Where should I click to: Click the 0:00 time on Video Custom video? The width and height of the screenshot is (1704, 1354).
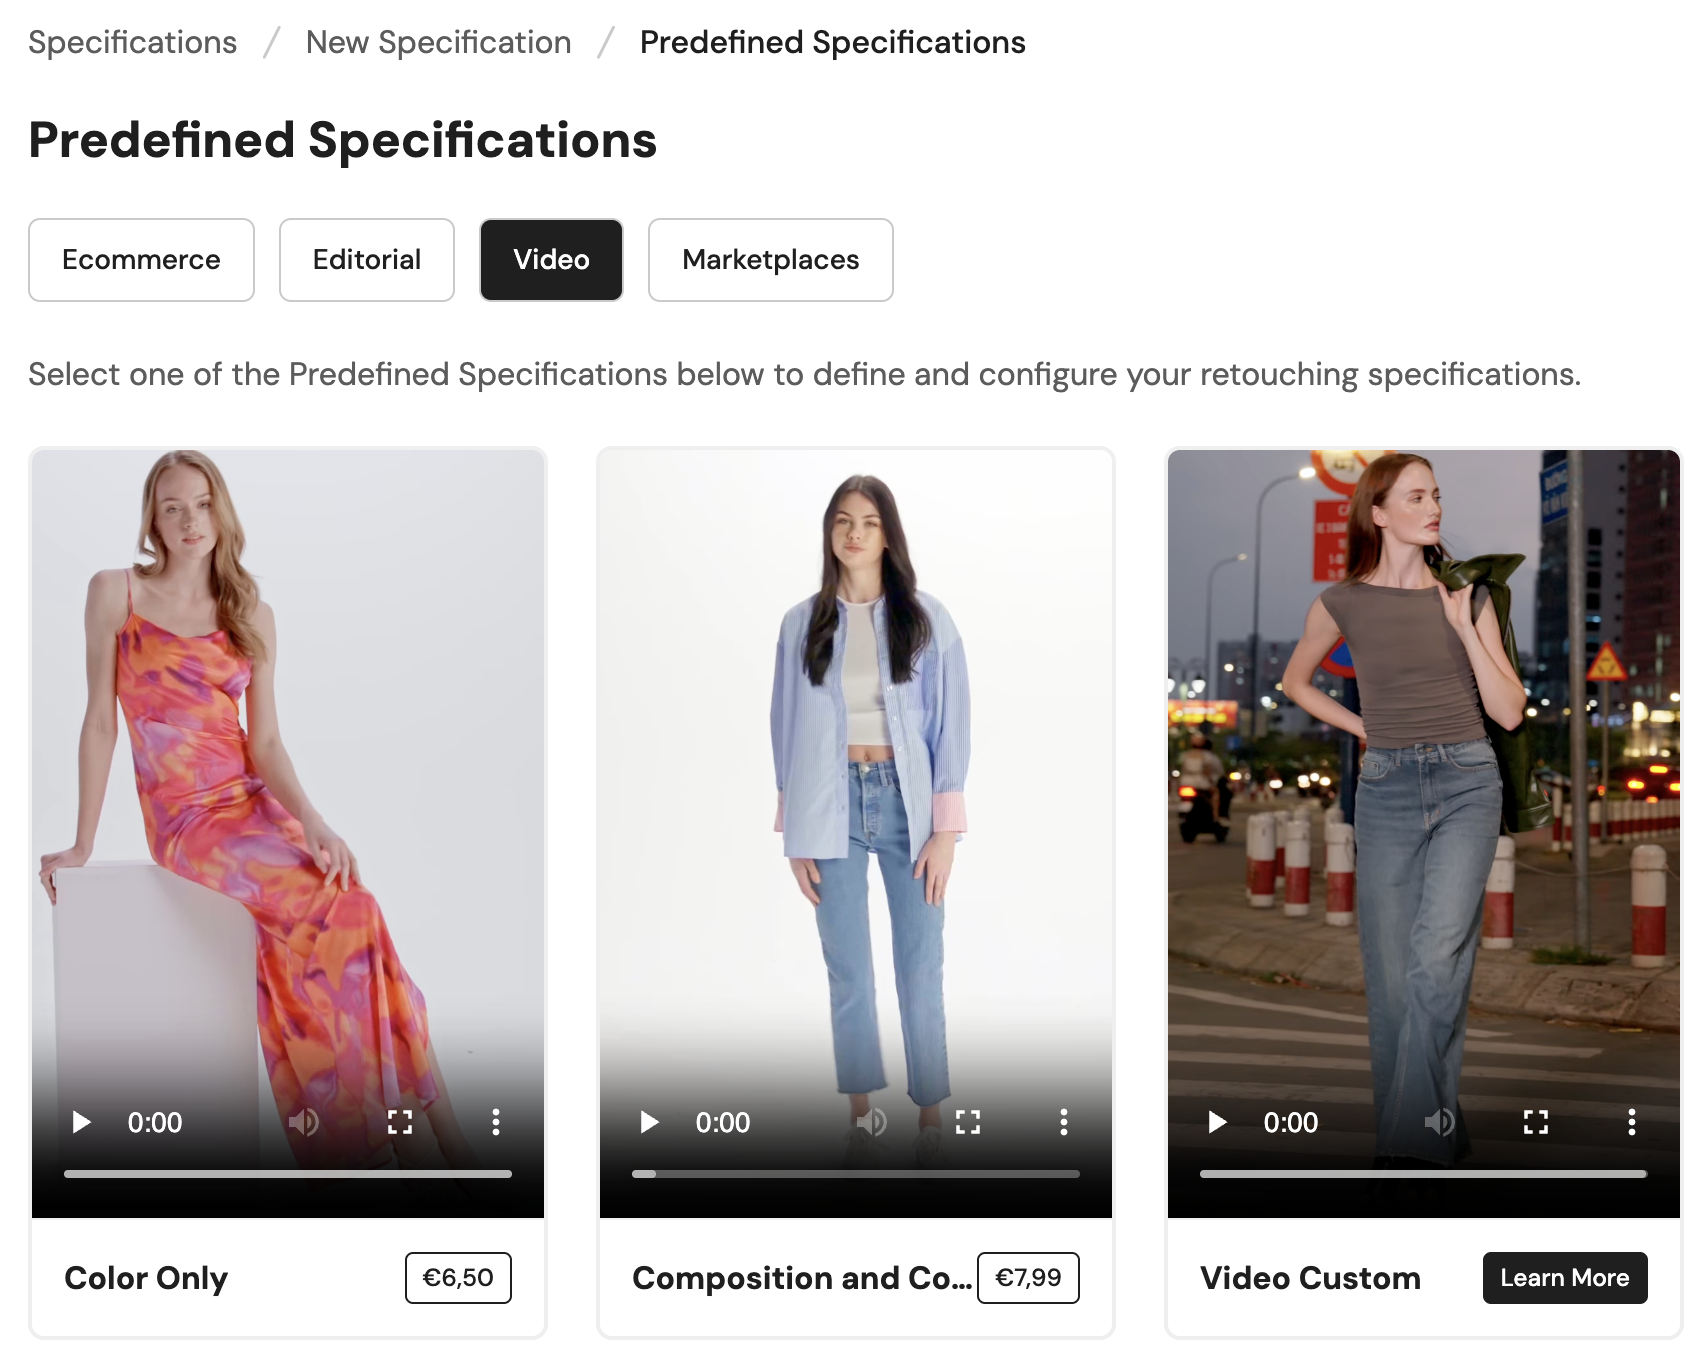[x=1291, y=1122]
